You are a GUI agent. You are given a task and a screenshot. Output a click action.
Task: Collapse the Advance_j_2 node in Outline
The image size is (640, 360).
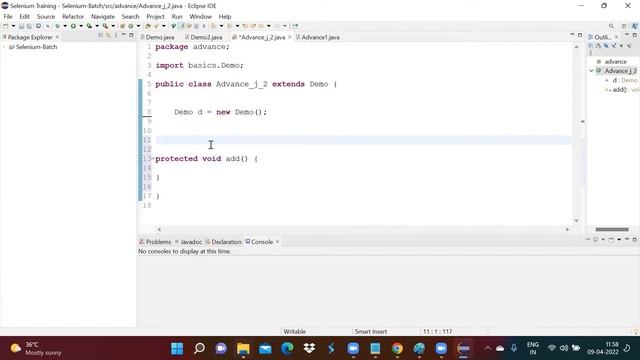tap(591, 71)
